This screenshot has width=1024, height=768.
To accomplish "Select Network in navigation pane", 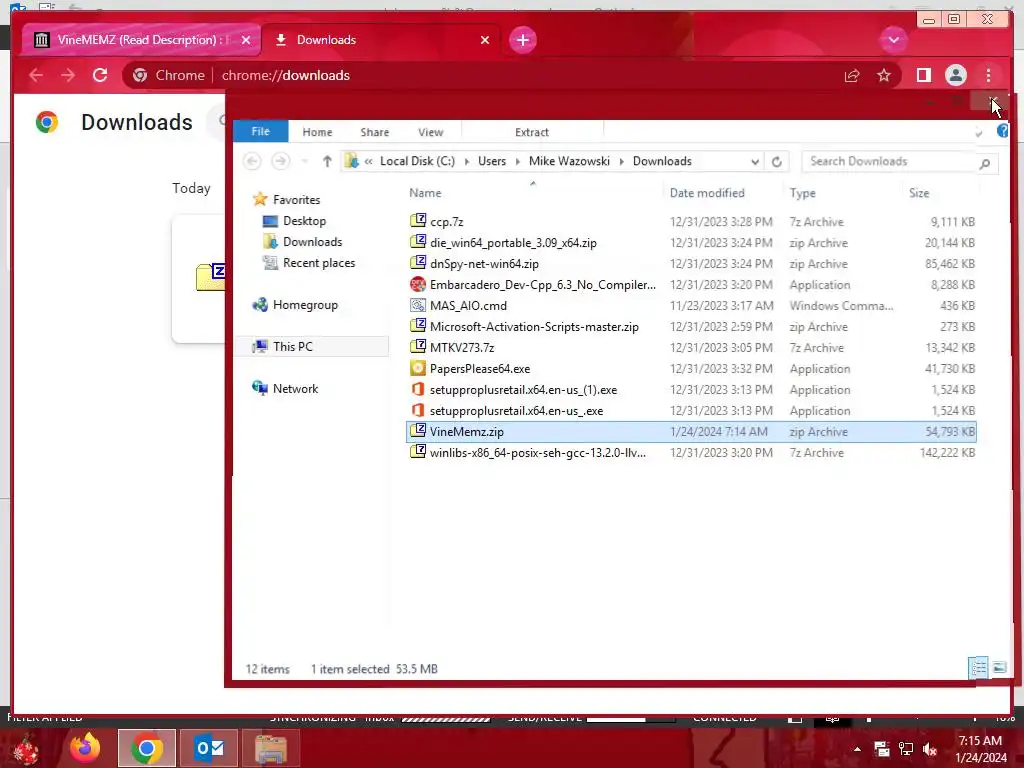I will 295,389.
